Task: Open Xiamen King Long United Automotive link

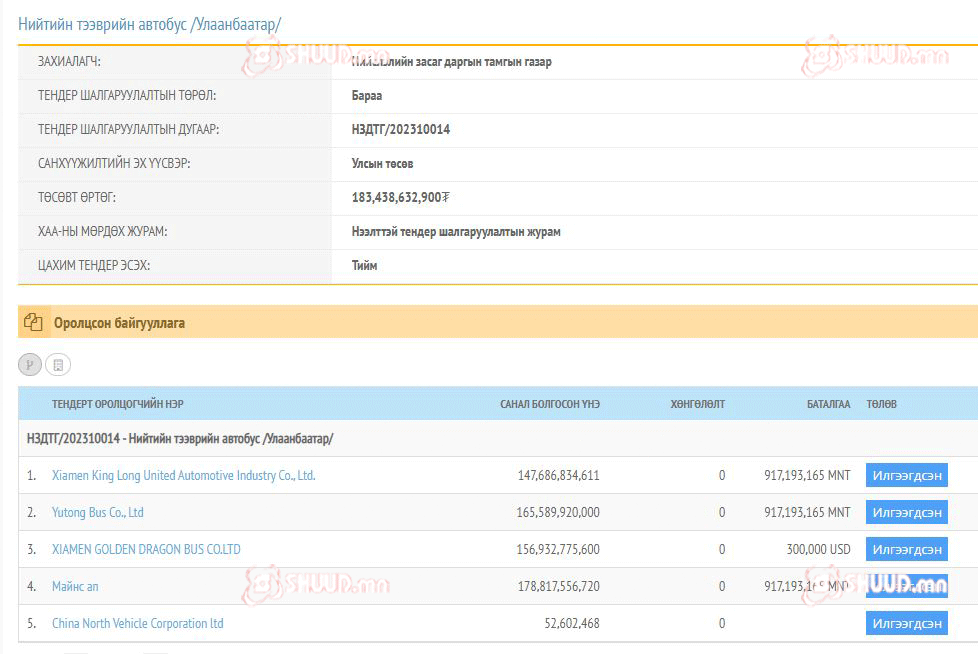Action: (183, 476)
